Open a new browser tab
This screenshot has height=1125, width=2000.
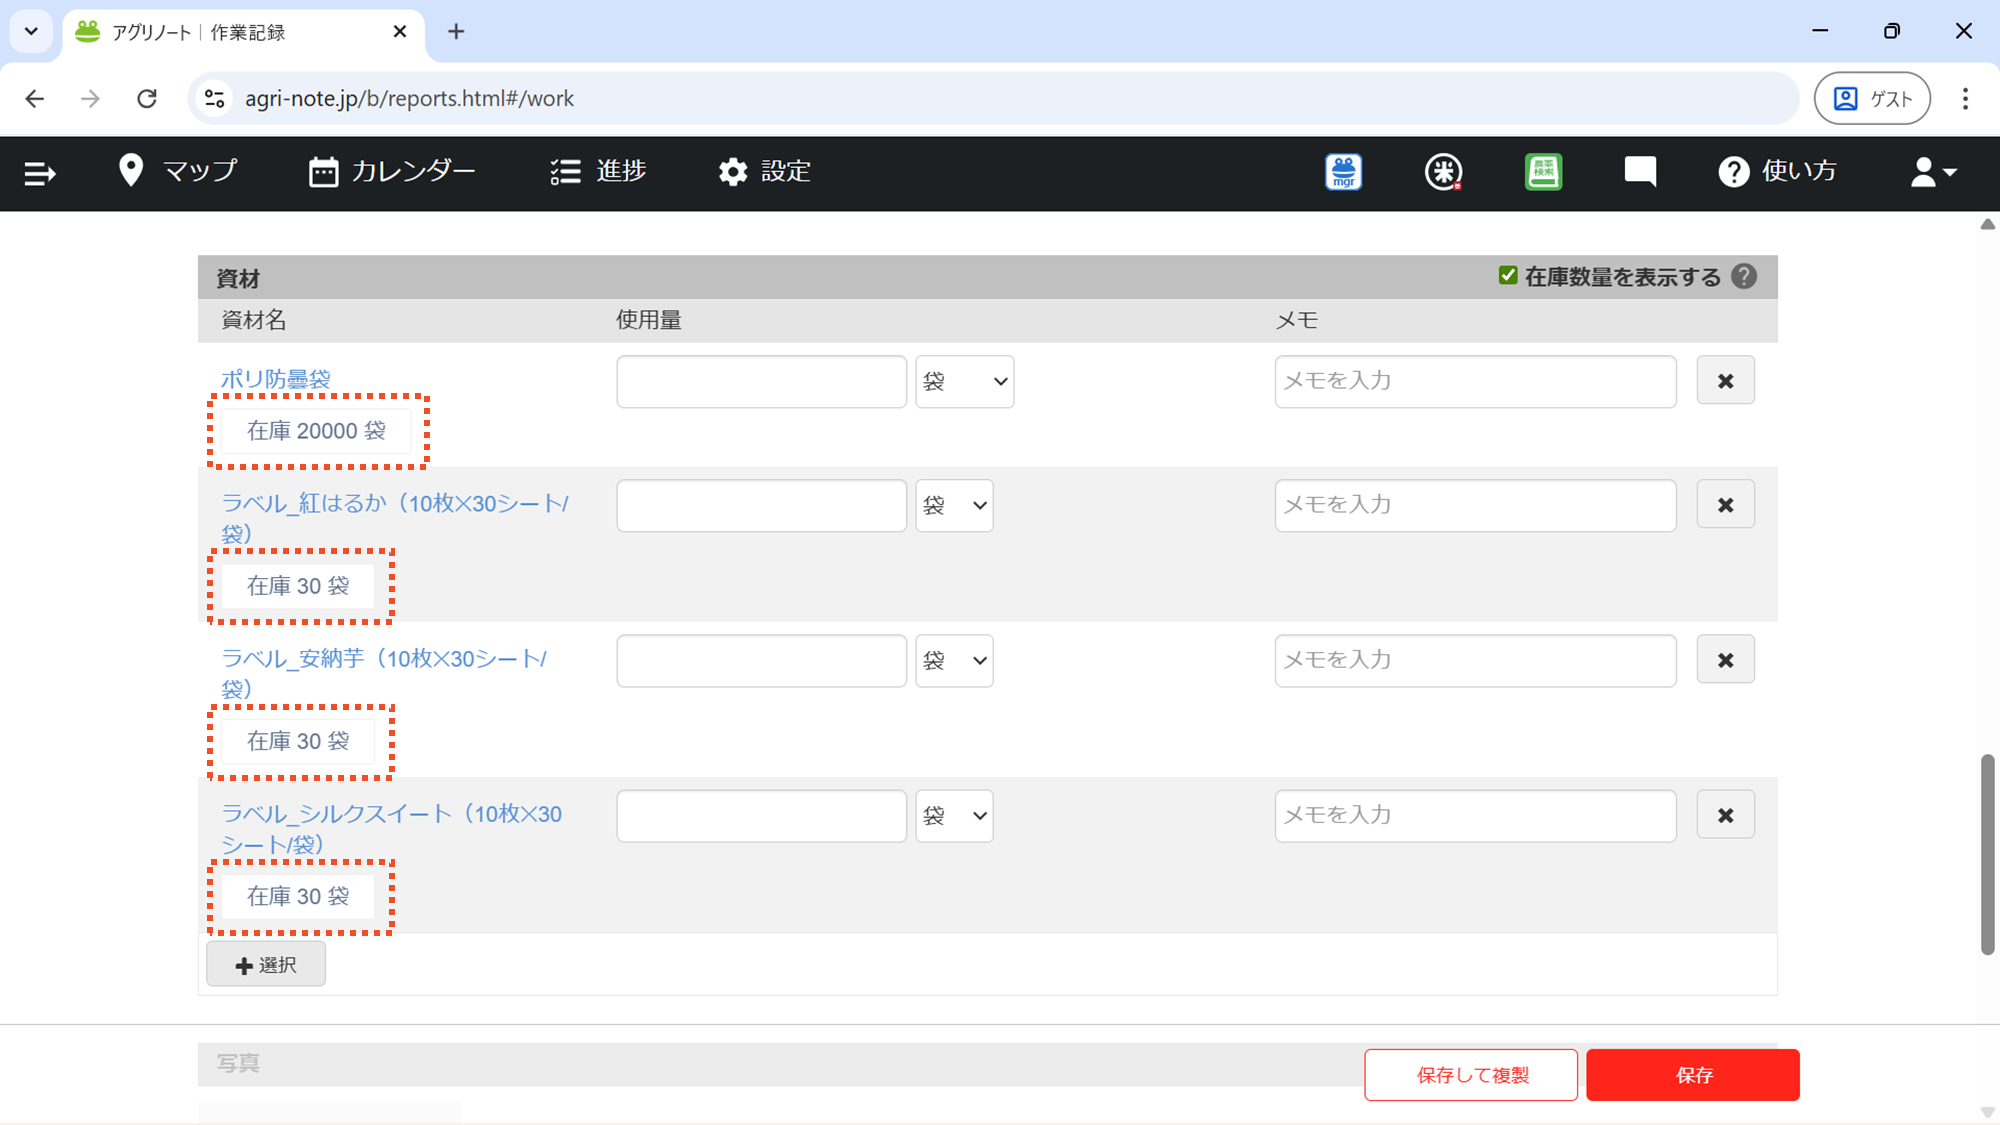[x=456, y=32]
